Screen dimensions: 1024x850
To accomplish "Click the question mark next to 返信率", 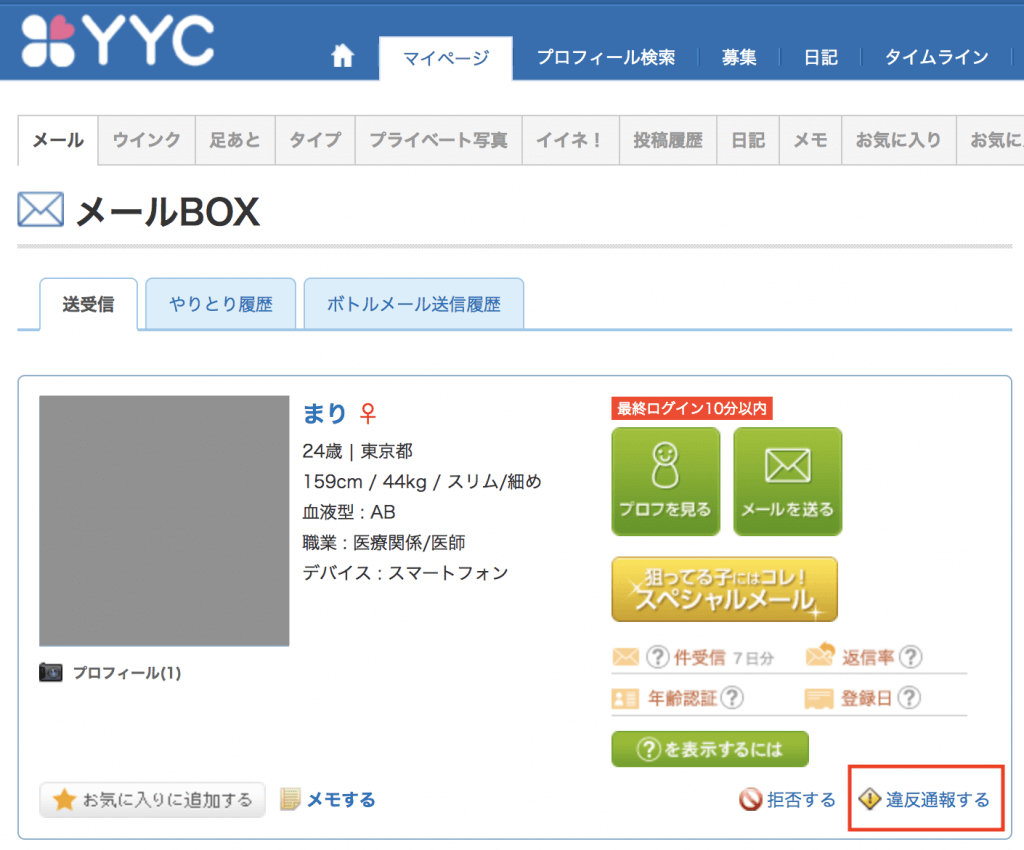I will coord(910,658).
